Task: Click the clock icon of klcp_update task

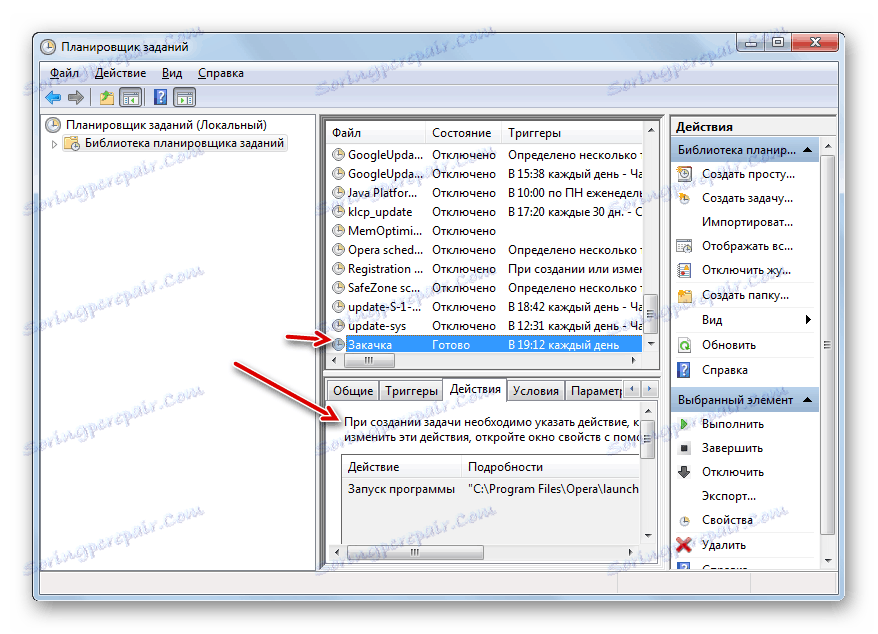Action: pyautogui.click(x=338, y=212)
